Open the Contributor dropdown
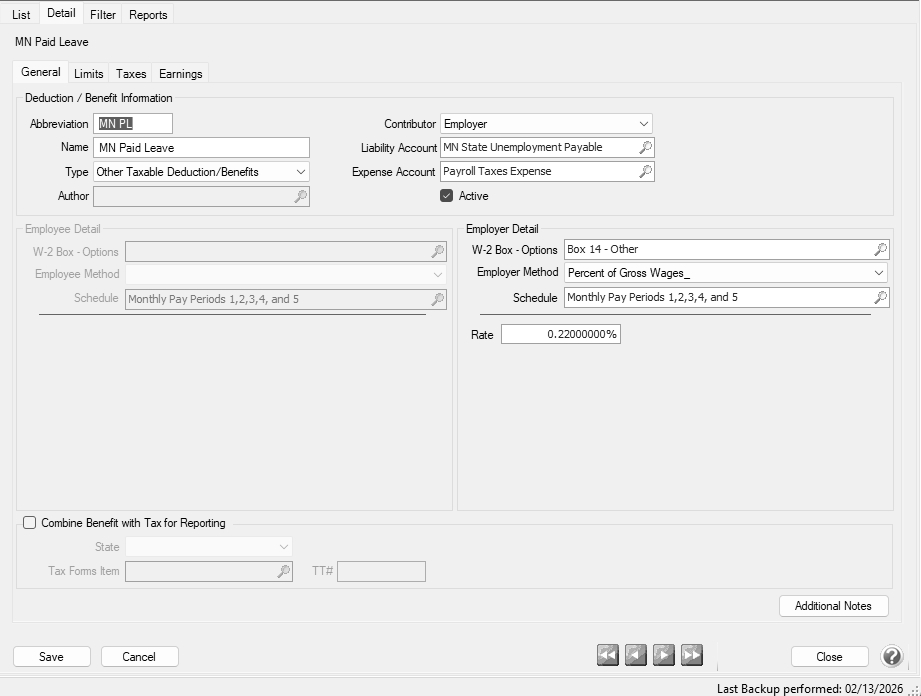 tap(644, 124)
